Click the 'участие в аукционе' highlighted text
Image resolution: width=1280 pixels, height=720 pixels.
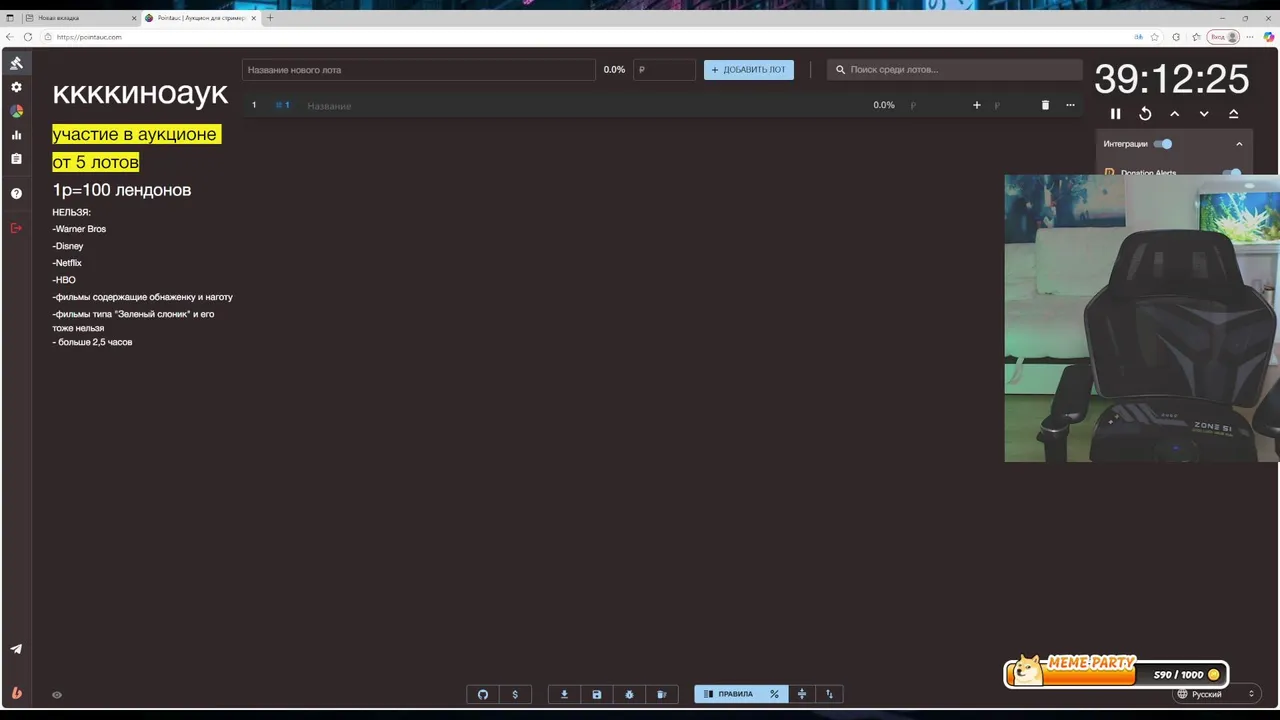[x=136, y=134]
